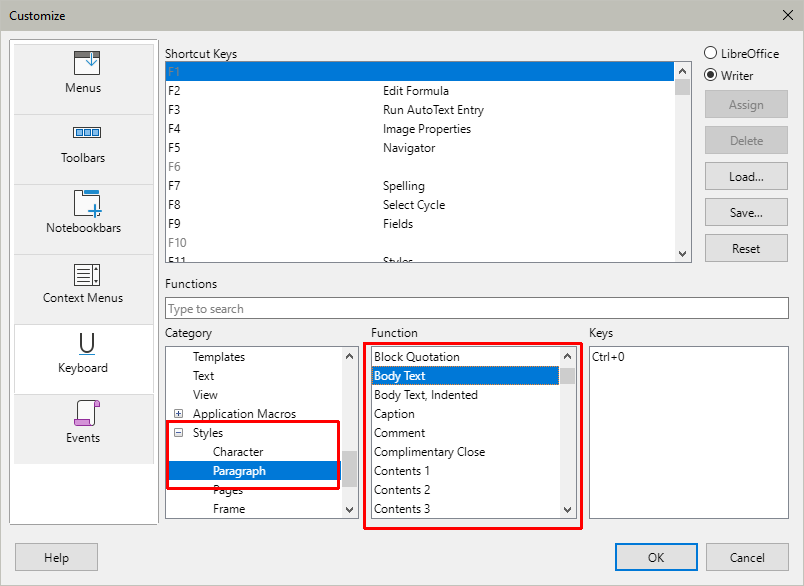Collapse the Styles category node
This screenshot has height=586, width=804.
point(178,432)
